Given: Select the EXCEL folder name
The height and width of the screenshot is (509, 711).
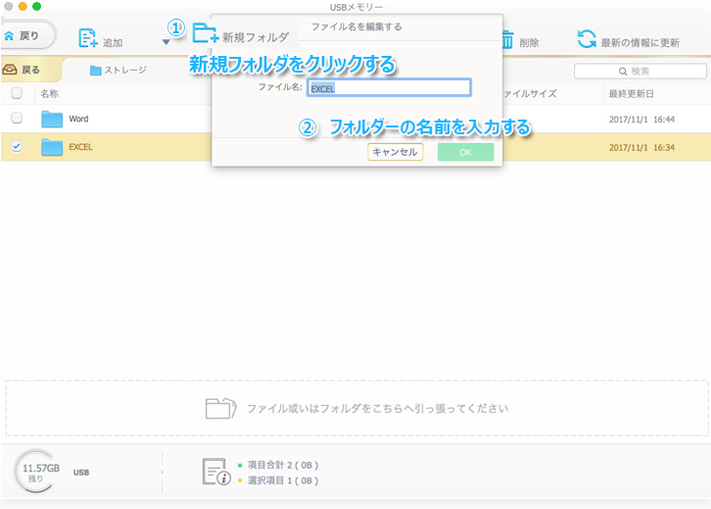Looking at the screenshot, I should (x=81, y=147).
